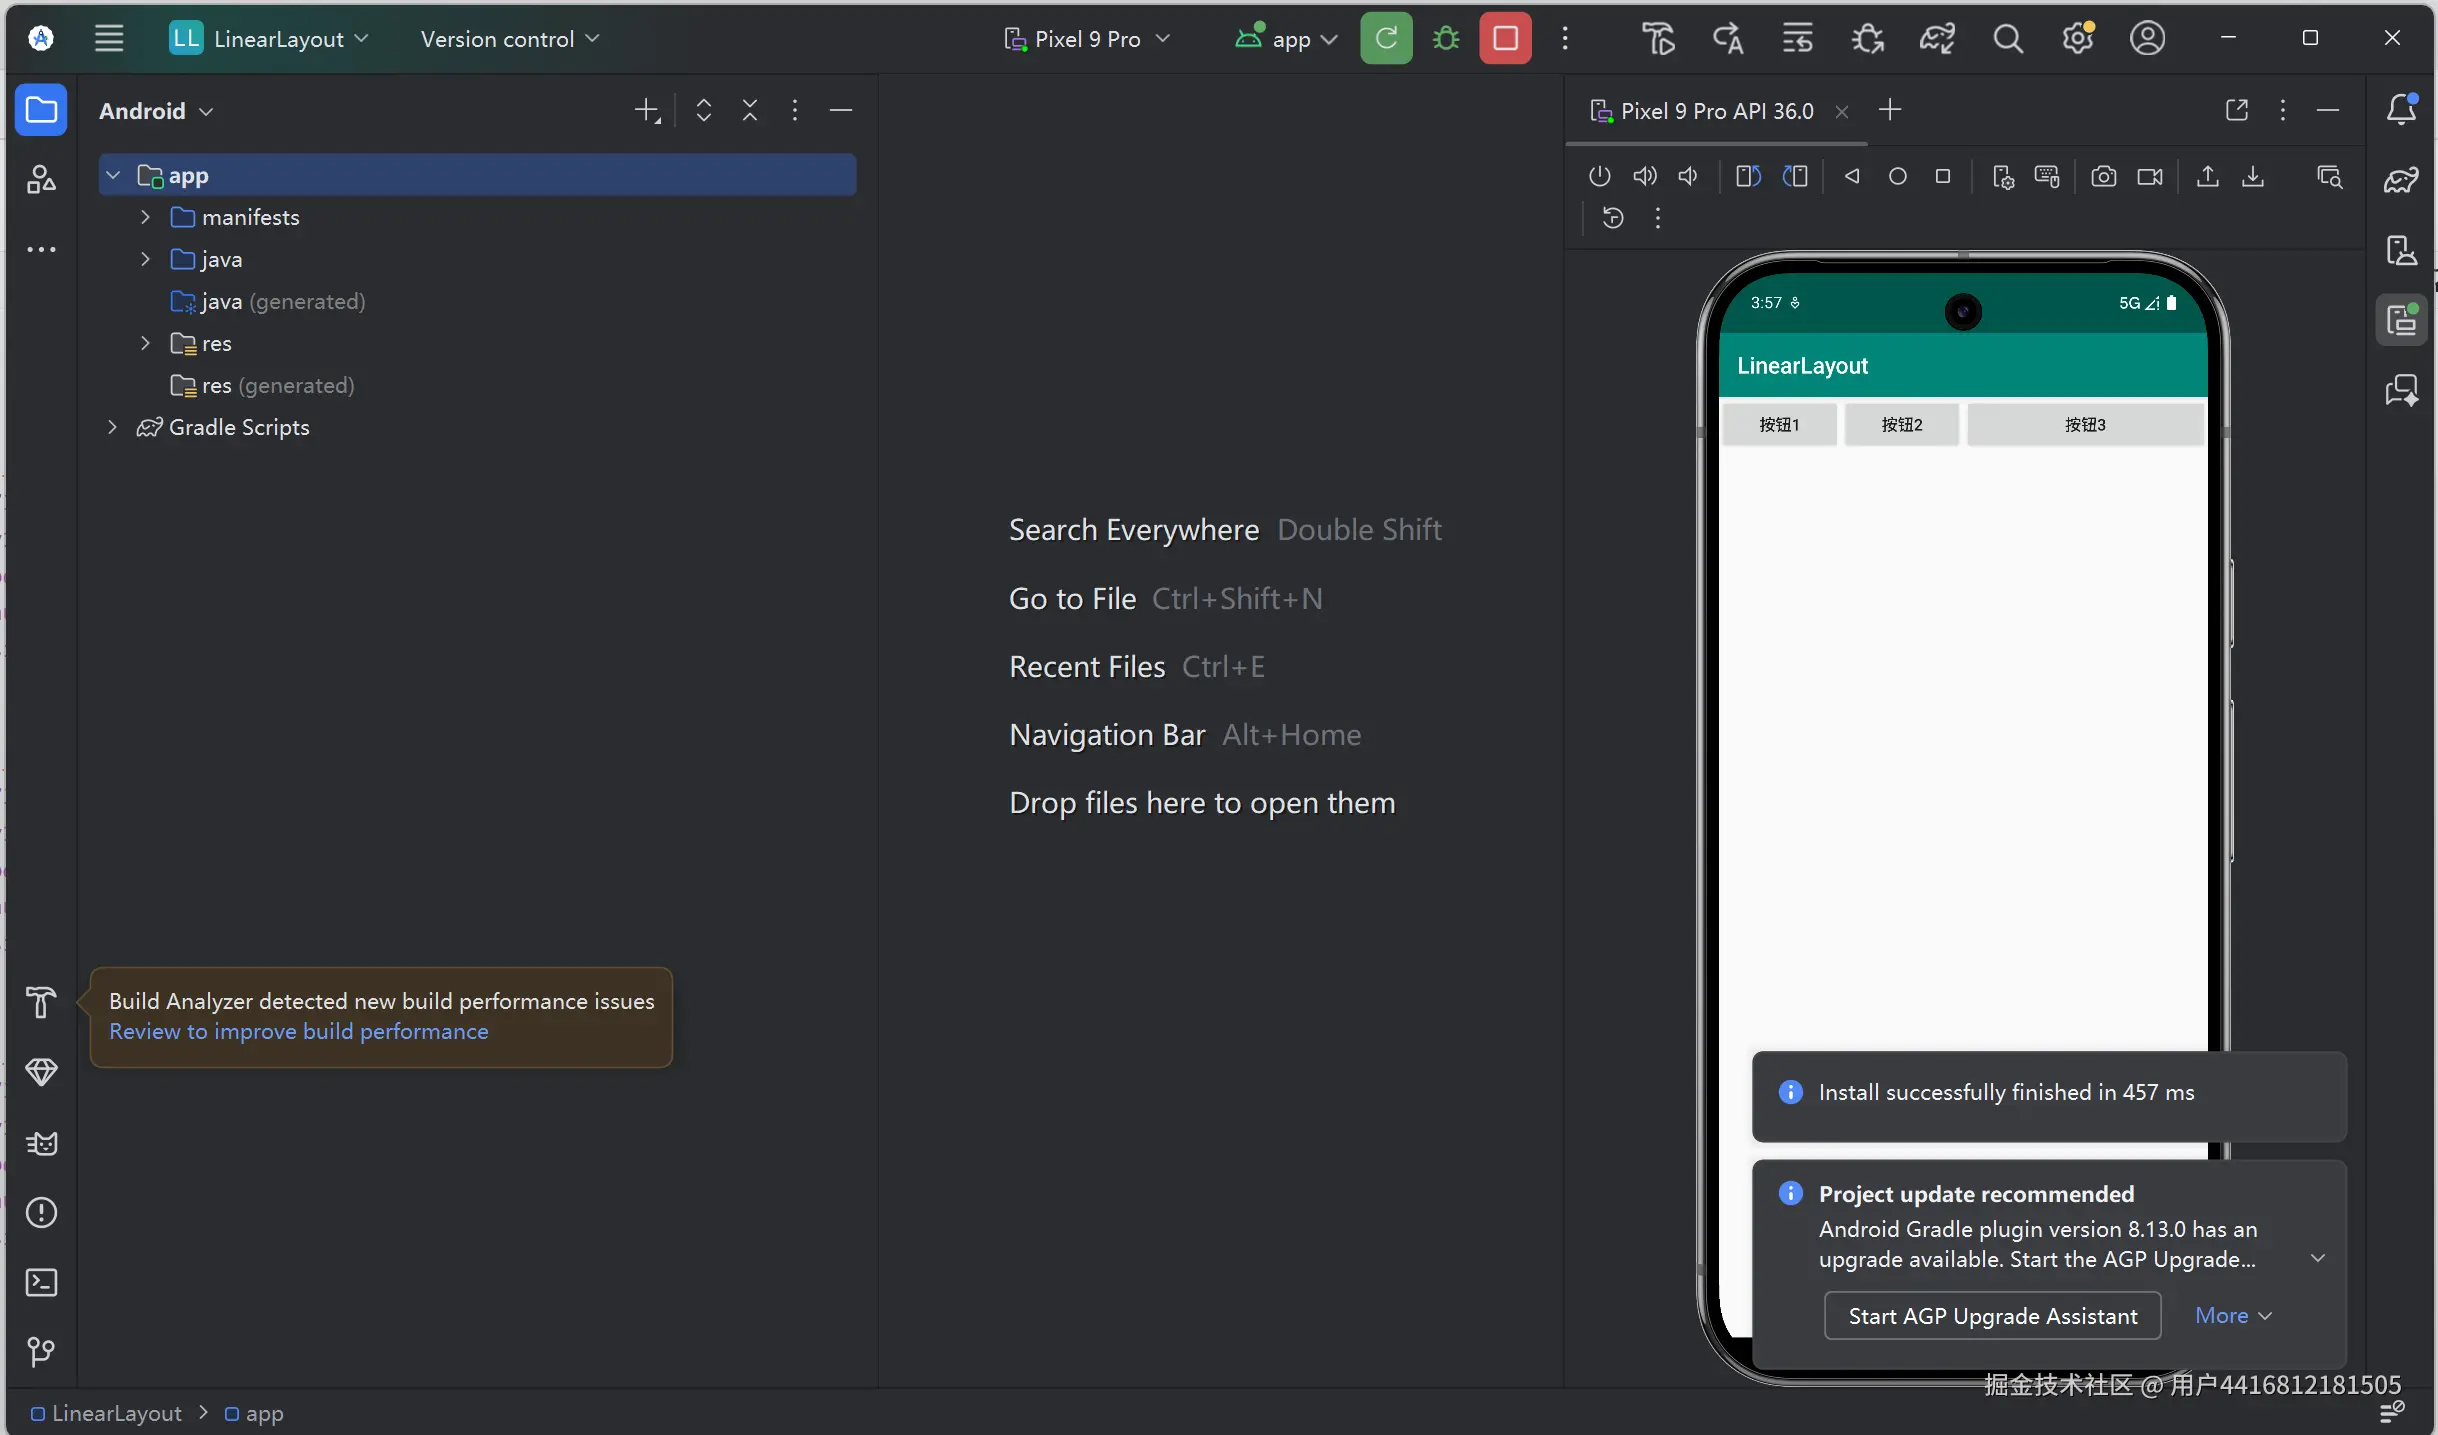The width and height of the screenshot is (2438, 1435).
Task: Open the Build hammer tool window
Action: point(41,1002)
